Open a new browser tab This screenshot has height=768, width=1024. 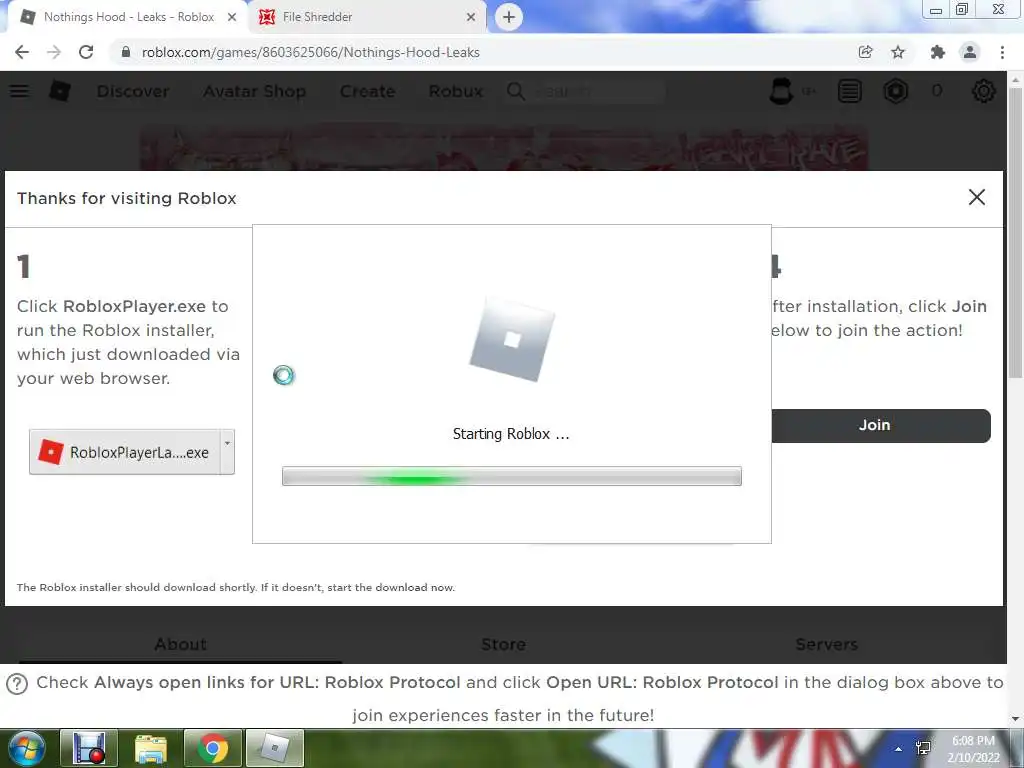[x=509, y=17]
